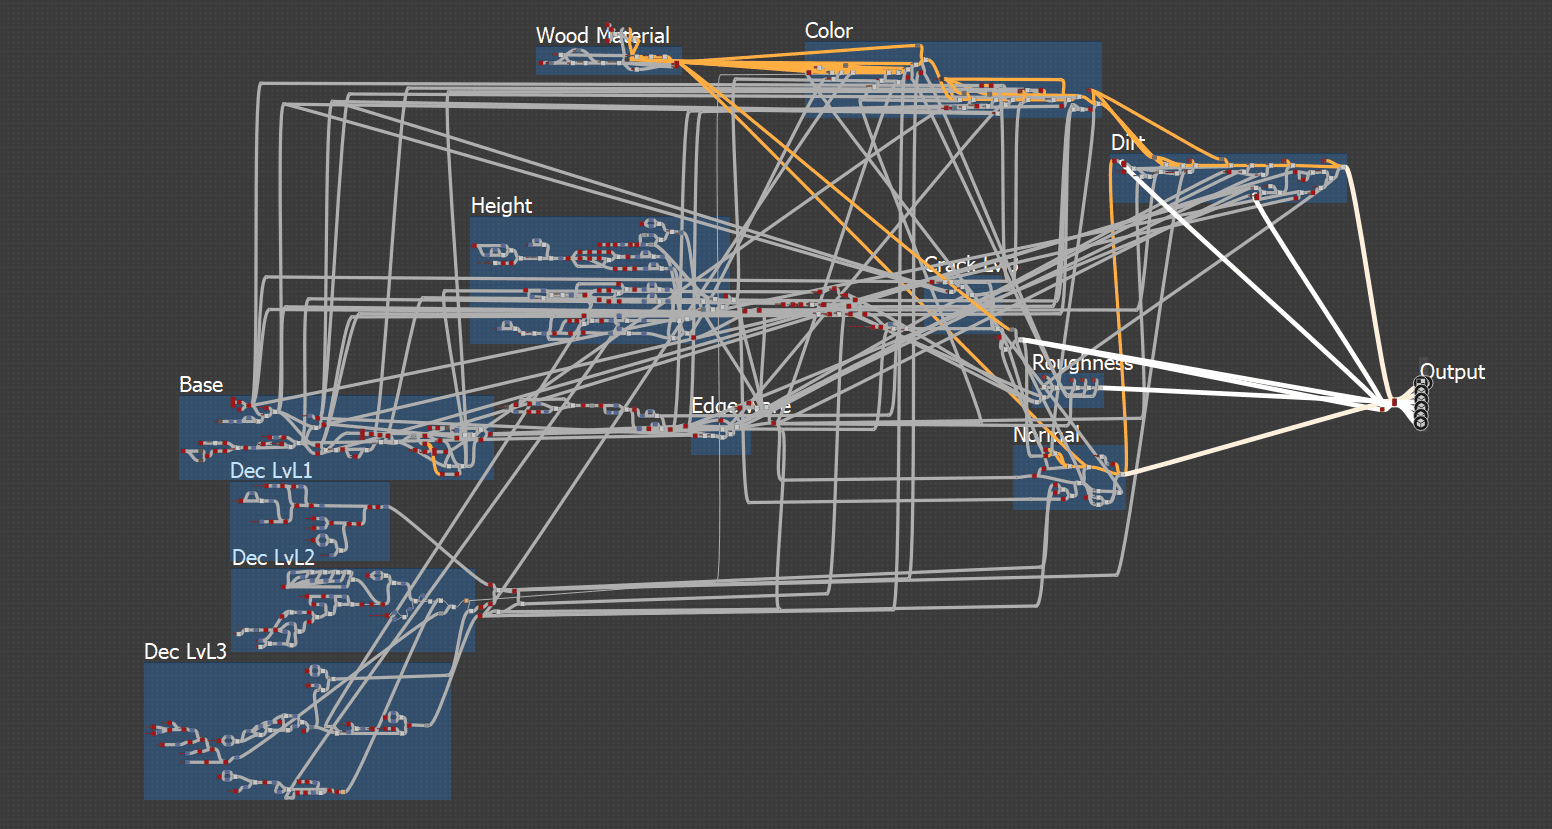The image size is (1552, 829).
Task: Select the Height frame title
Action: coord(501,206)
